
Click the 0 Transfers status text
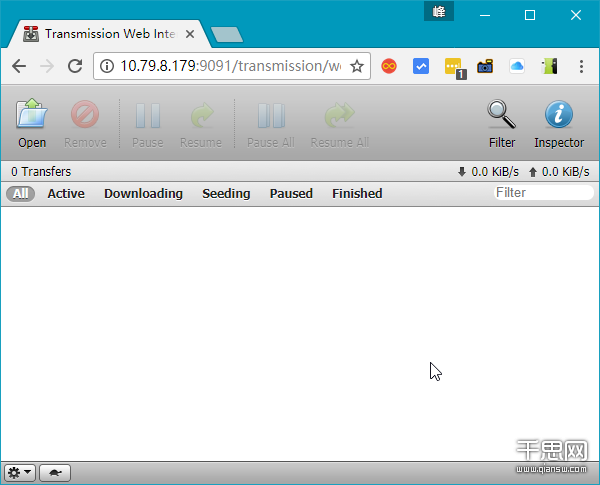41,172
